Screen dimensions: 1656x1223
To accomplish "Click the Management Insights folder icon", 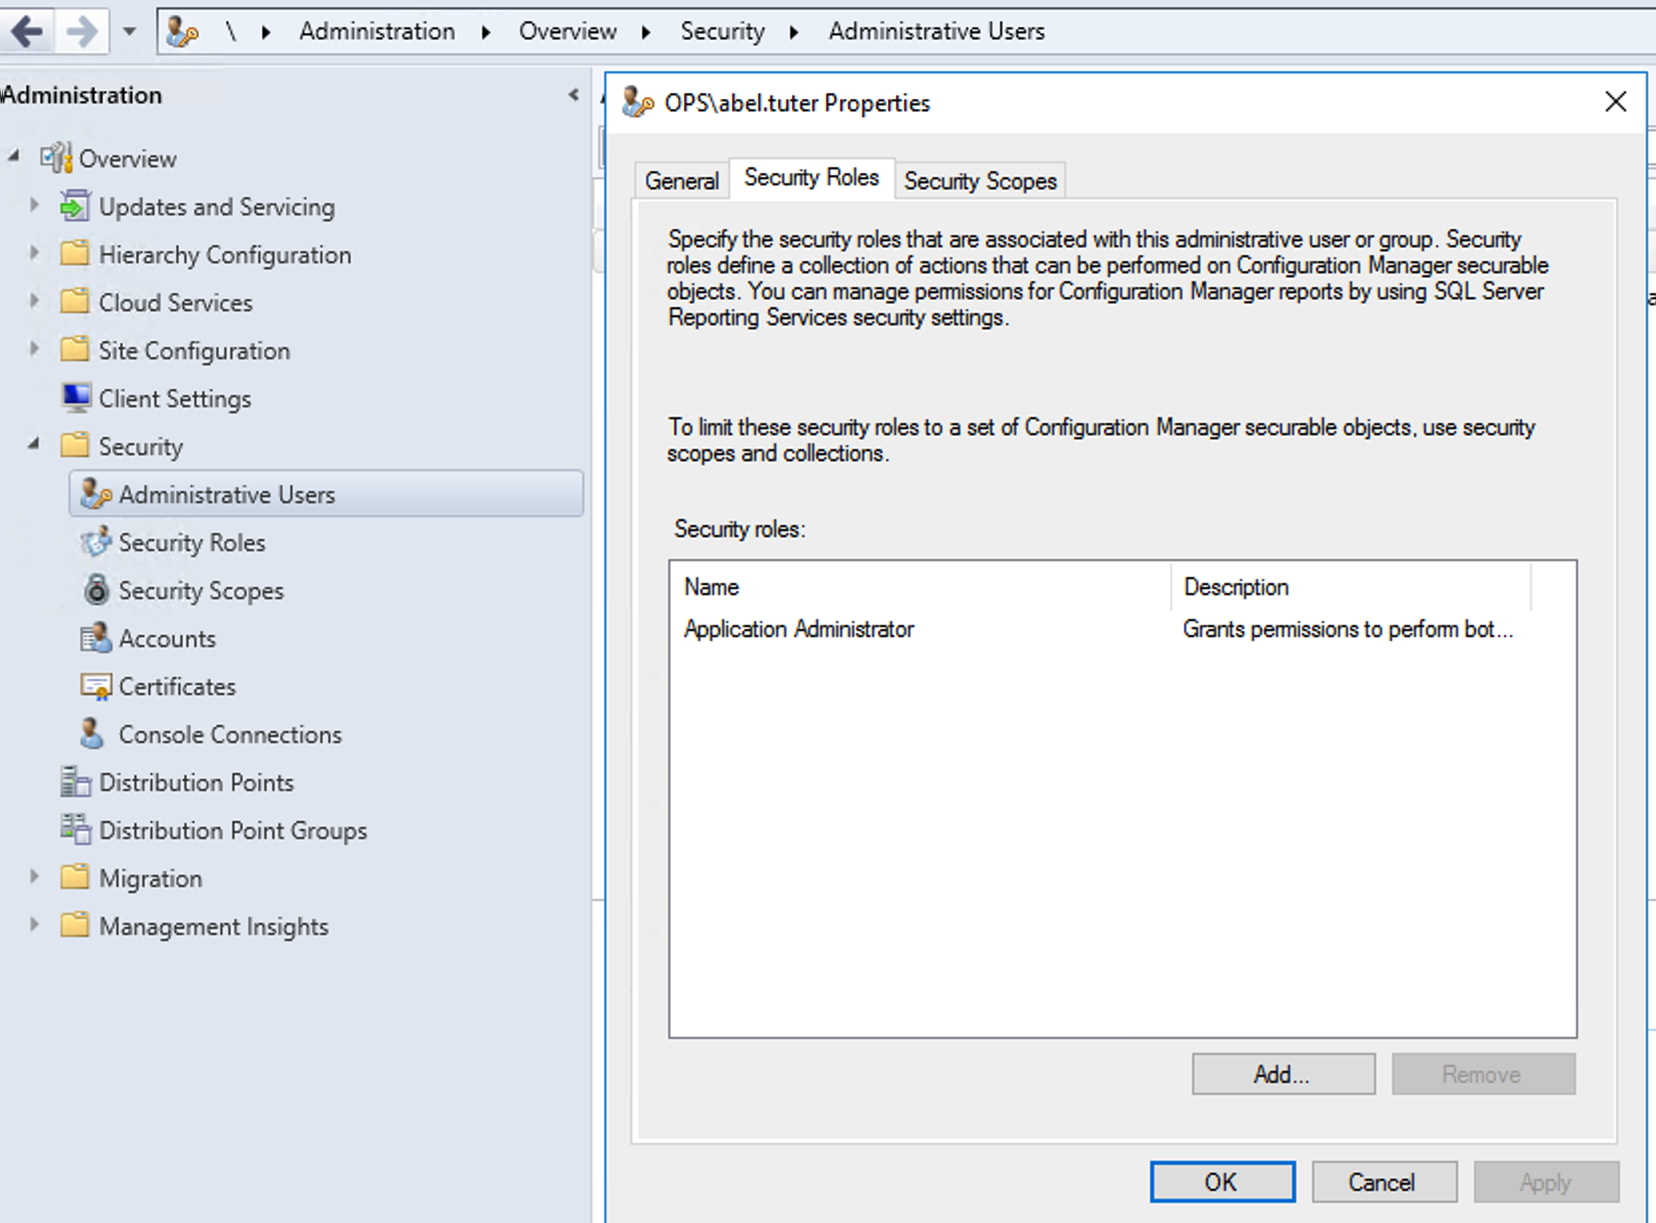I will (75, 925).
